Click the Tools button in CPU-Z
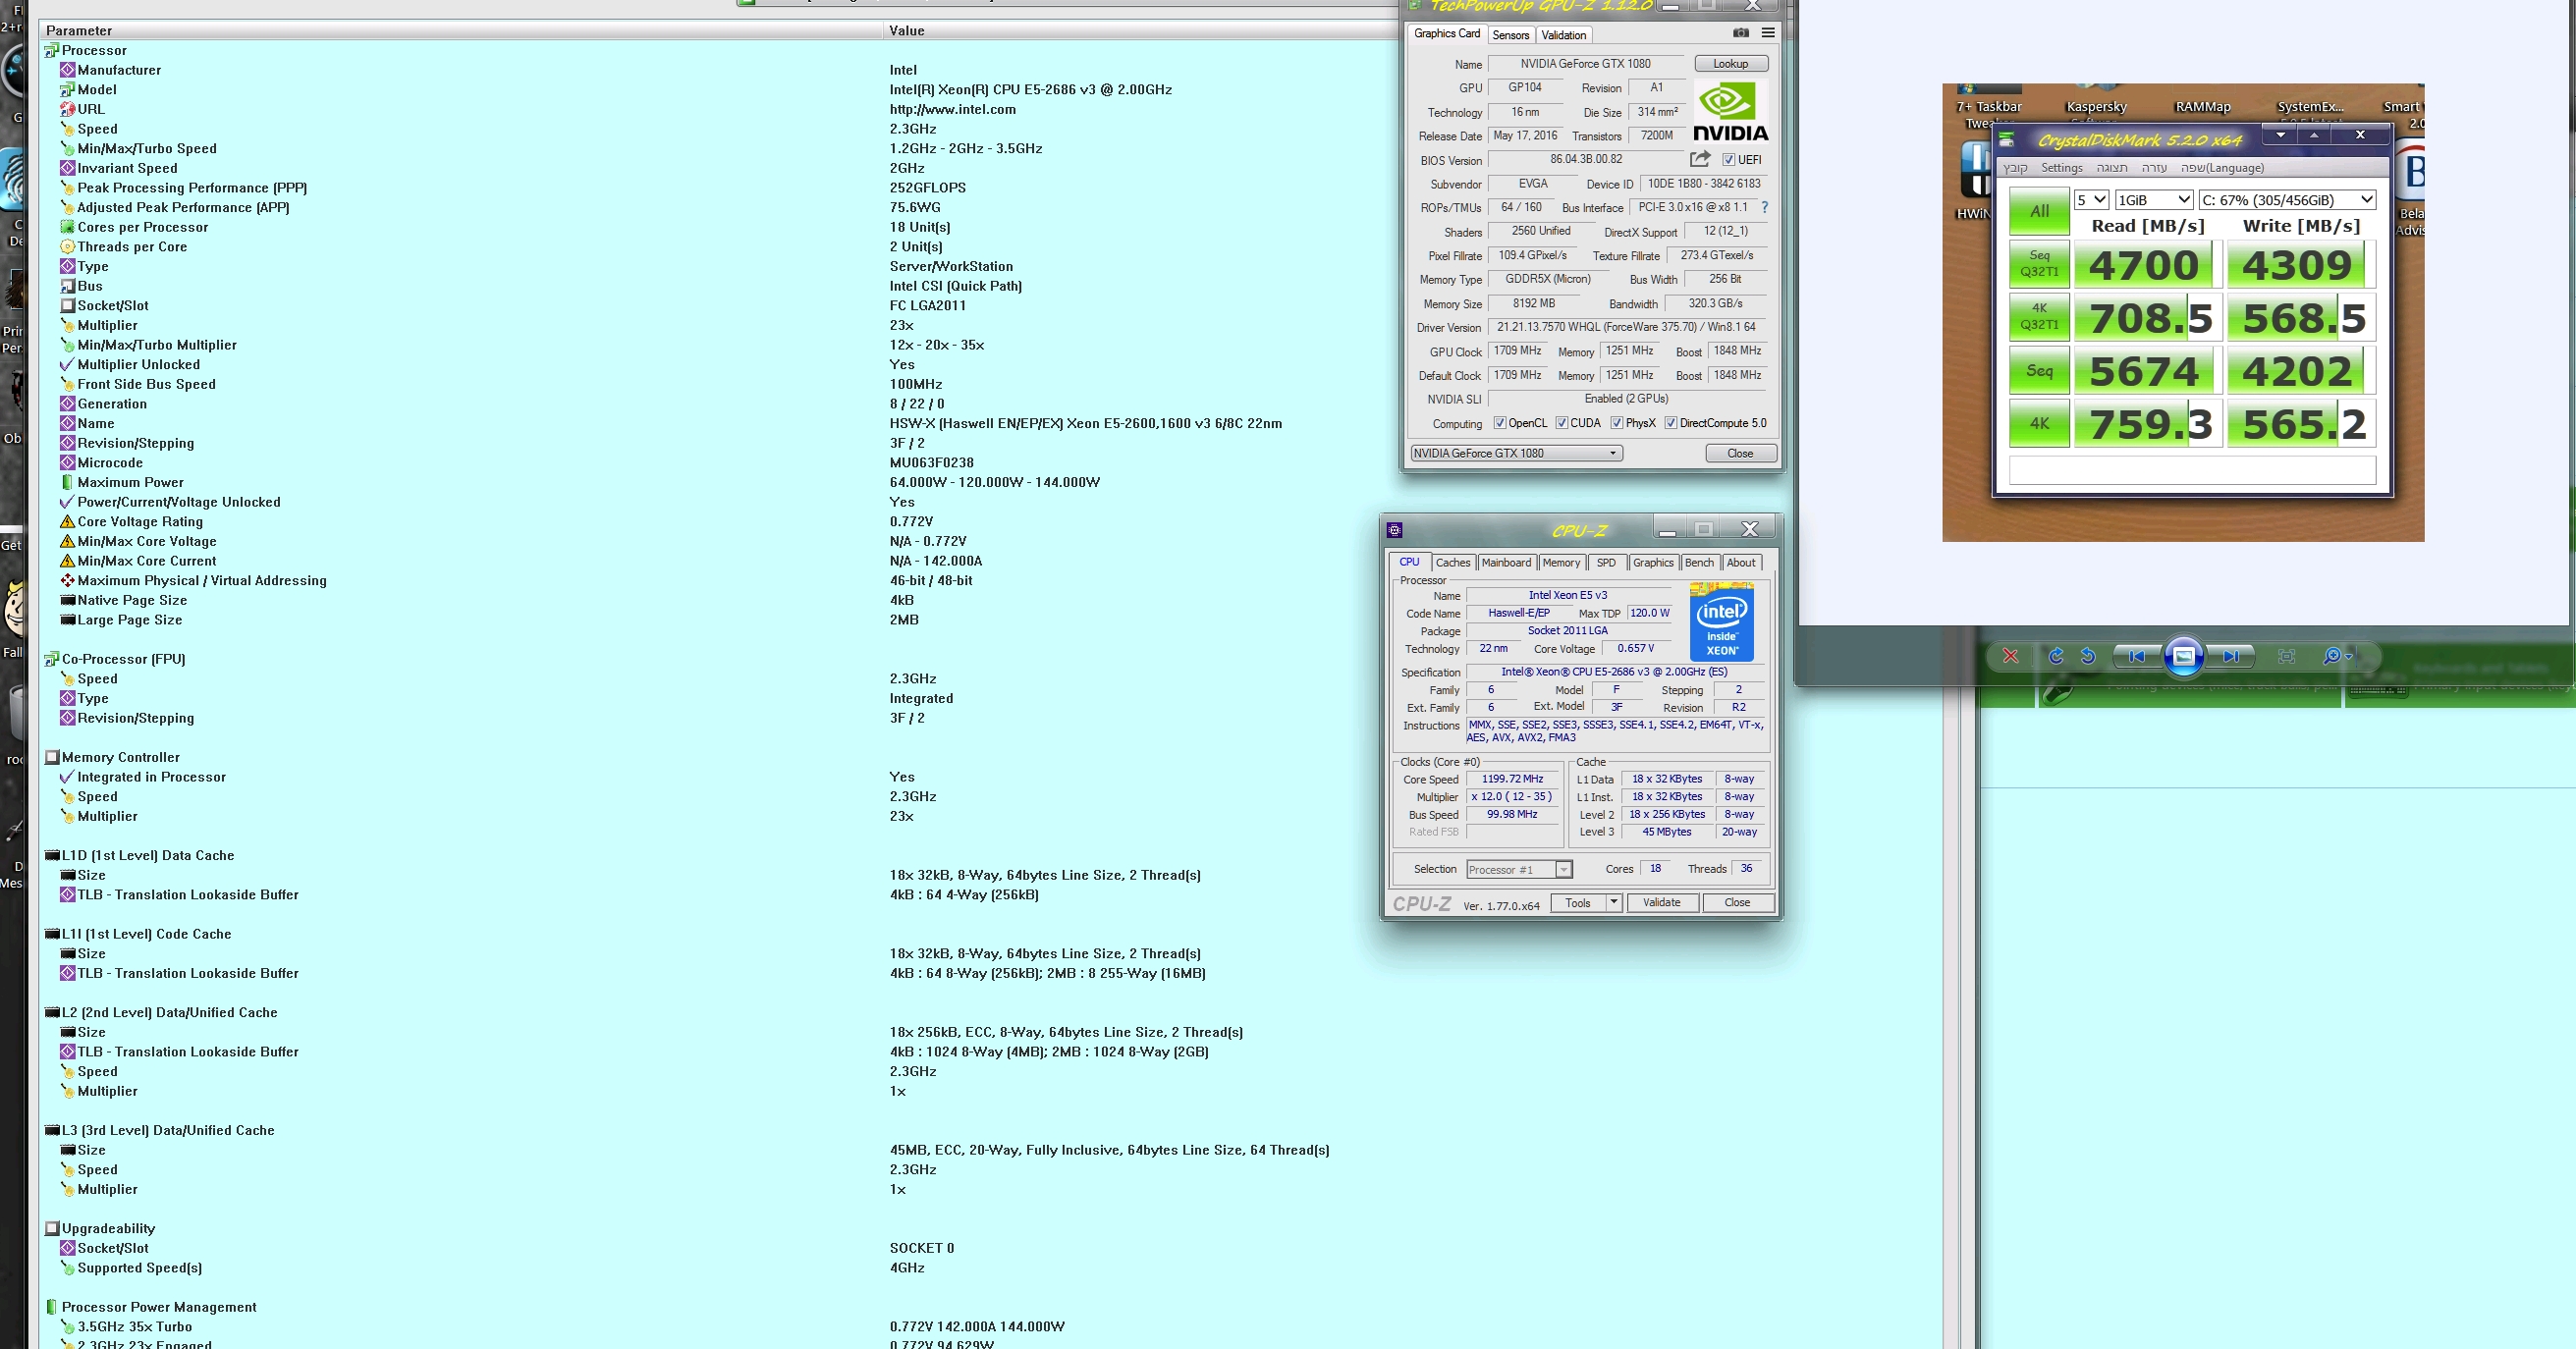The width and height of the screenshot is (2576, 1349). tap(1578, 903)
